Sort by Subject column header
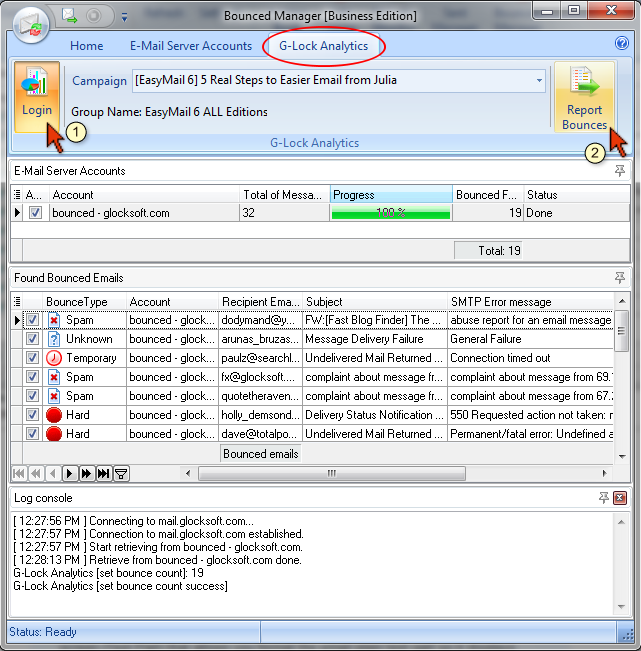This screenshot has height=651, width=641. point(375,301)
